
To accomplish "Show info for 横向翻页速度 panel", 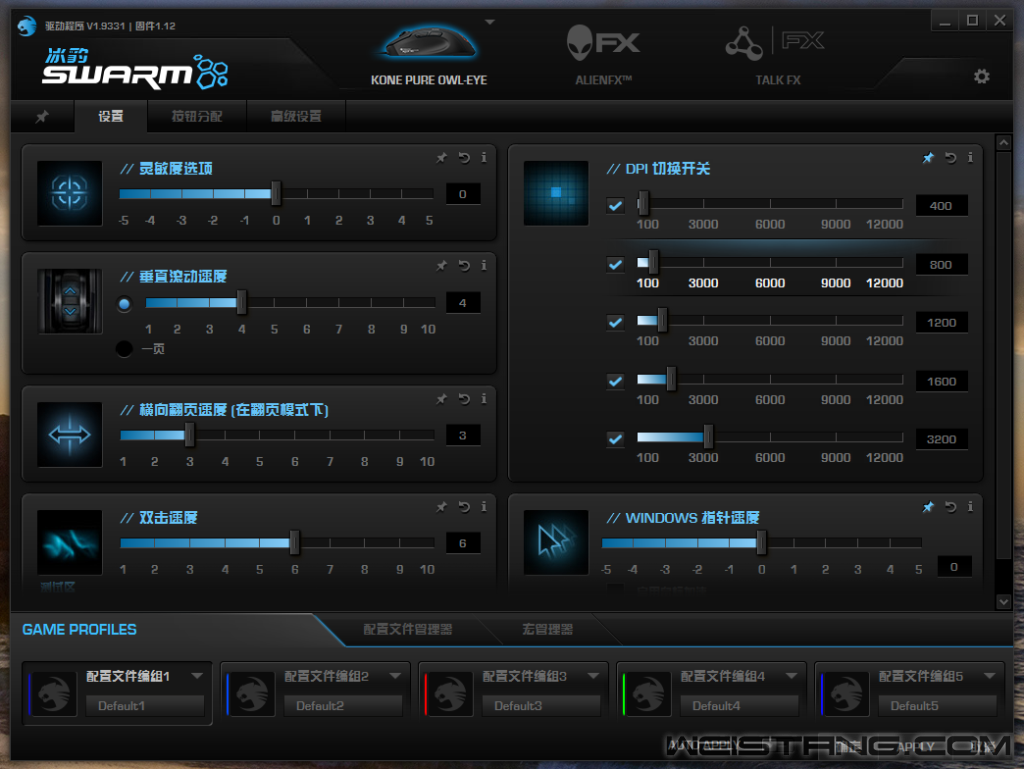I will click(x=483, y=399).
